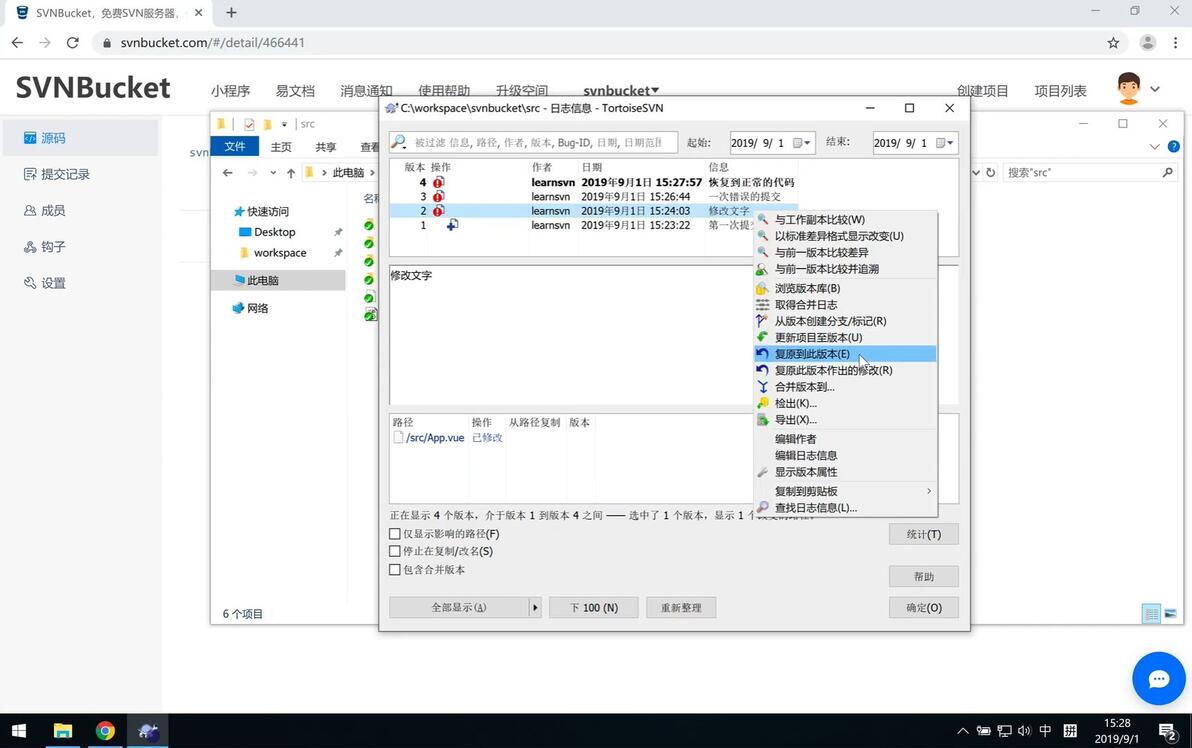The image size is (1192, 748).
Task: Click the filter magnifier icon in log dialog
Action: point(398,141)
